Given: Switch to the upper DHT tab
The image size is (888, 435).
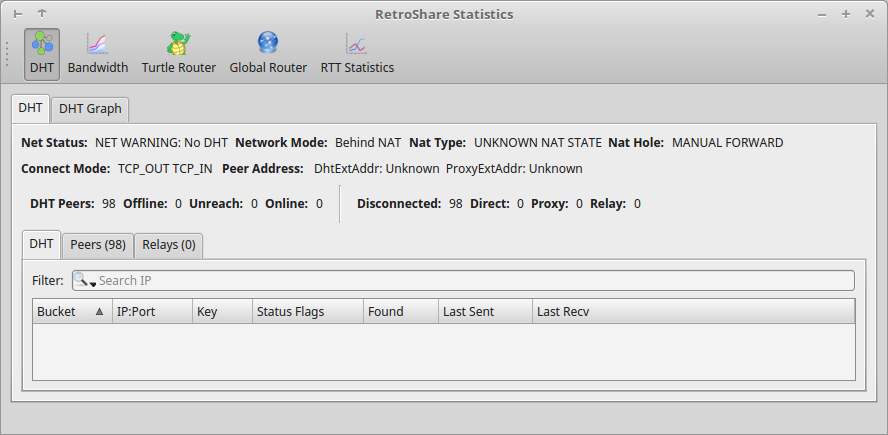Looking at the screenshot, I should (30, 108).
